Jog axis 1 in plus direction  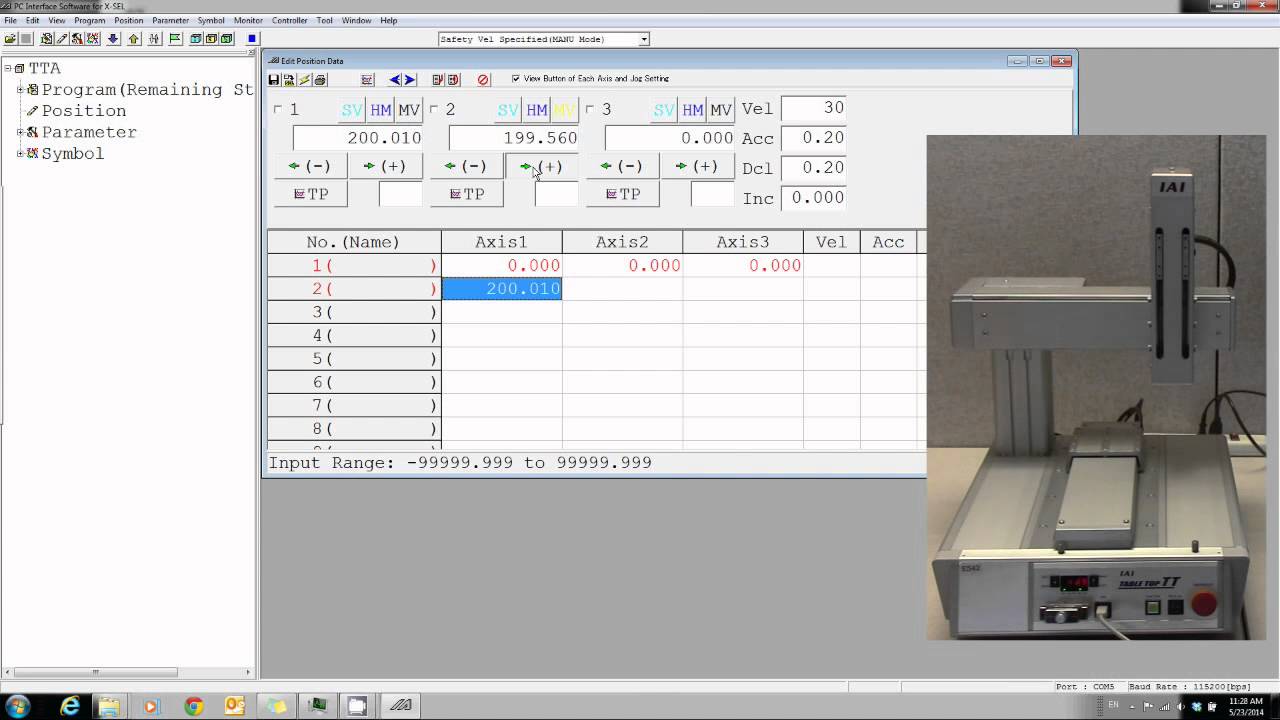(385, 166)
